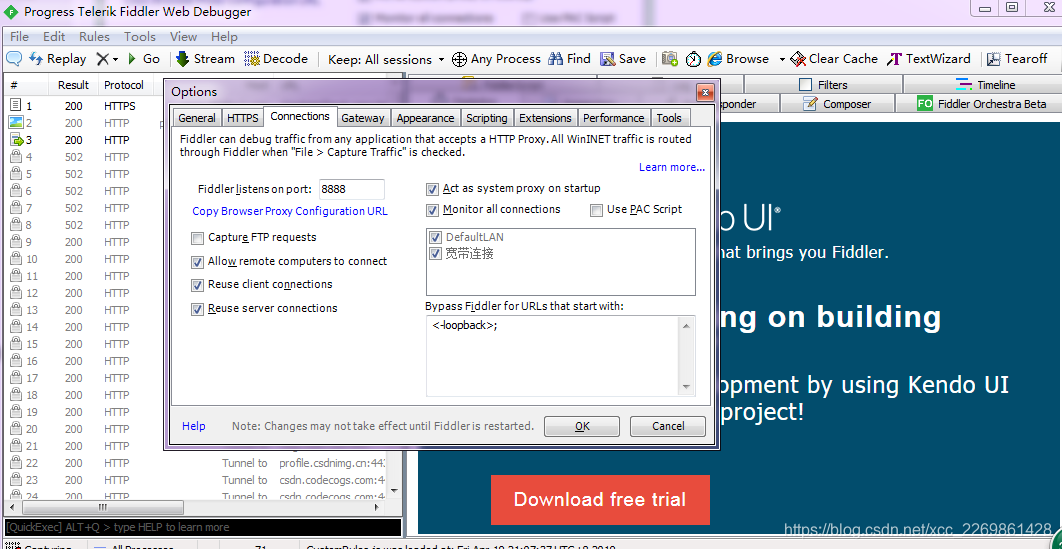
Task: Click Copy Browser Proxy Configuration URL link
Action: pos(290,211)
